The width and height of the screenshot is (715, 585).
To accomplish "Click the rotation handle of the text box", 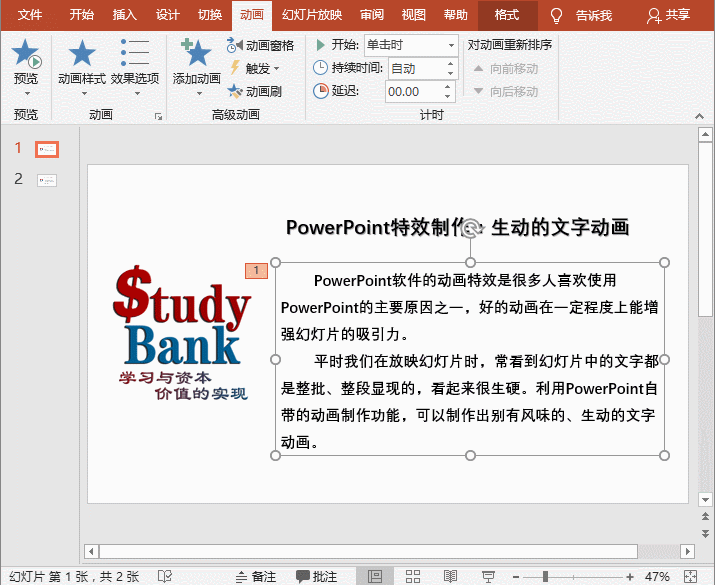I will click(471, 227).
